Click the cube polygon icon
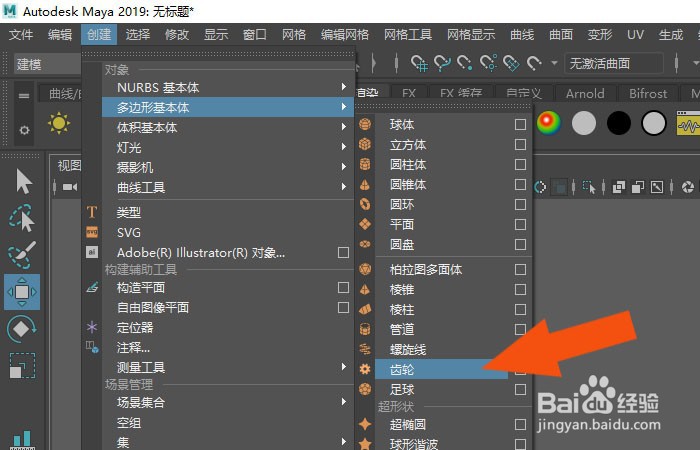 (x=365, y=144)
